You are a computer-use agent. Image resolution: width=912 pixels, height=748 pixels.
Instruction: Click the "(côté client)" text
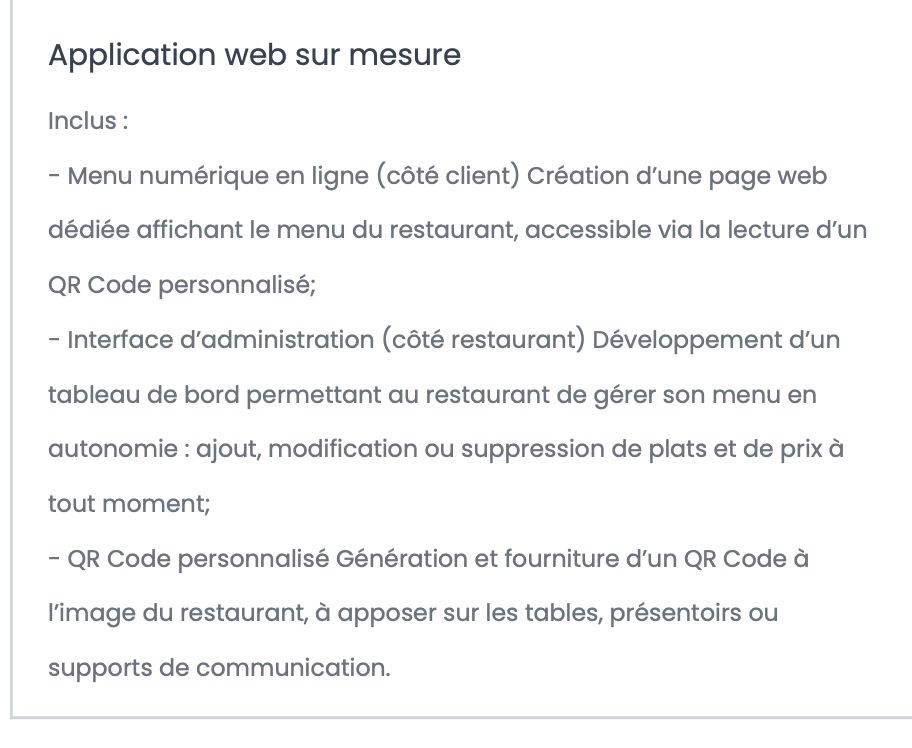[x=448, y=176]
